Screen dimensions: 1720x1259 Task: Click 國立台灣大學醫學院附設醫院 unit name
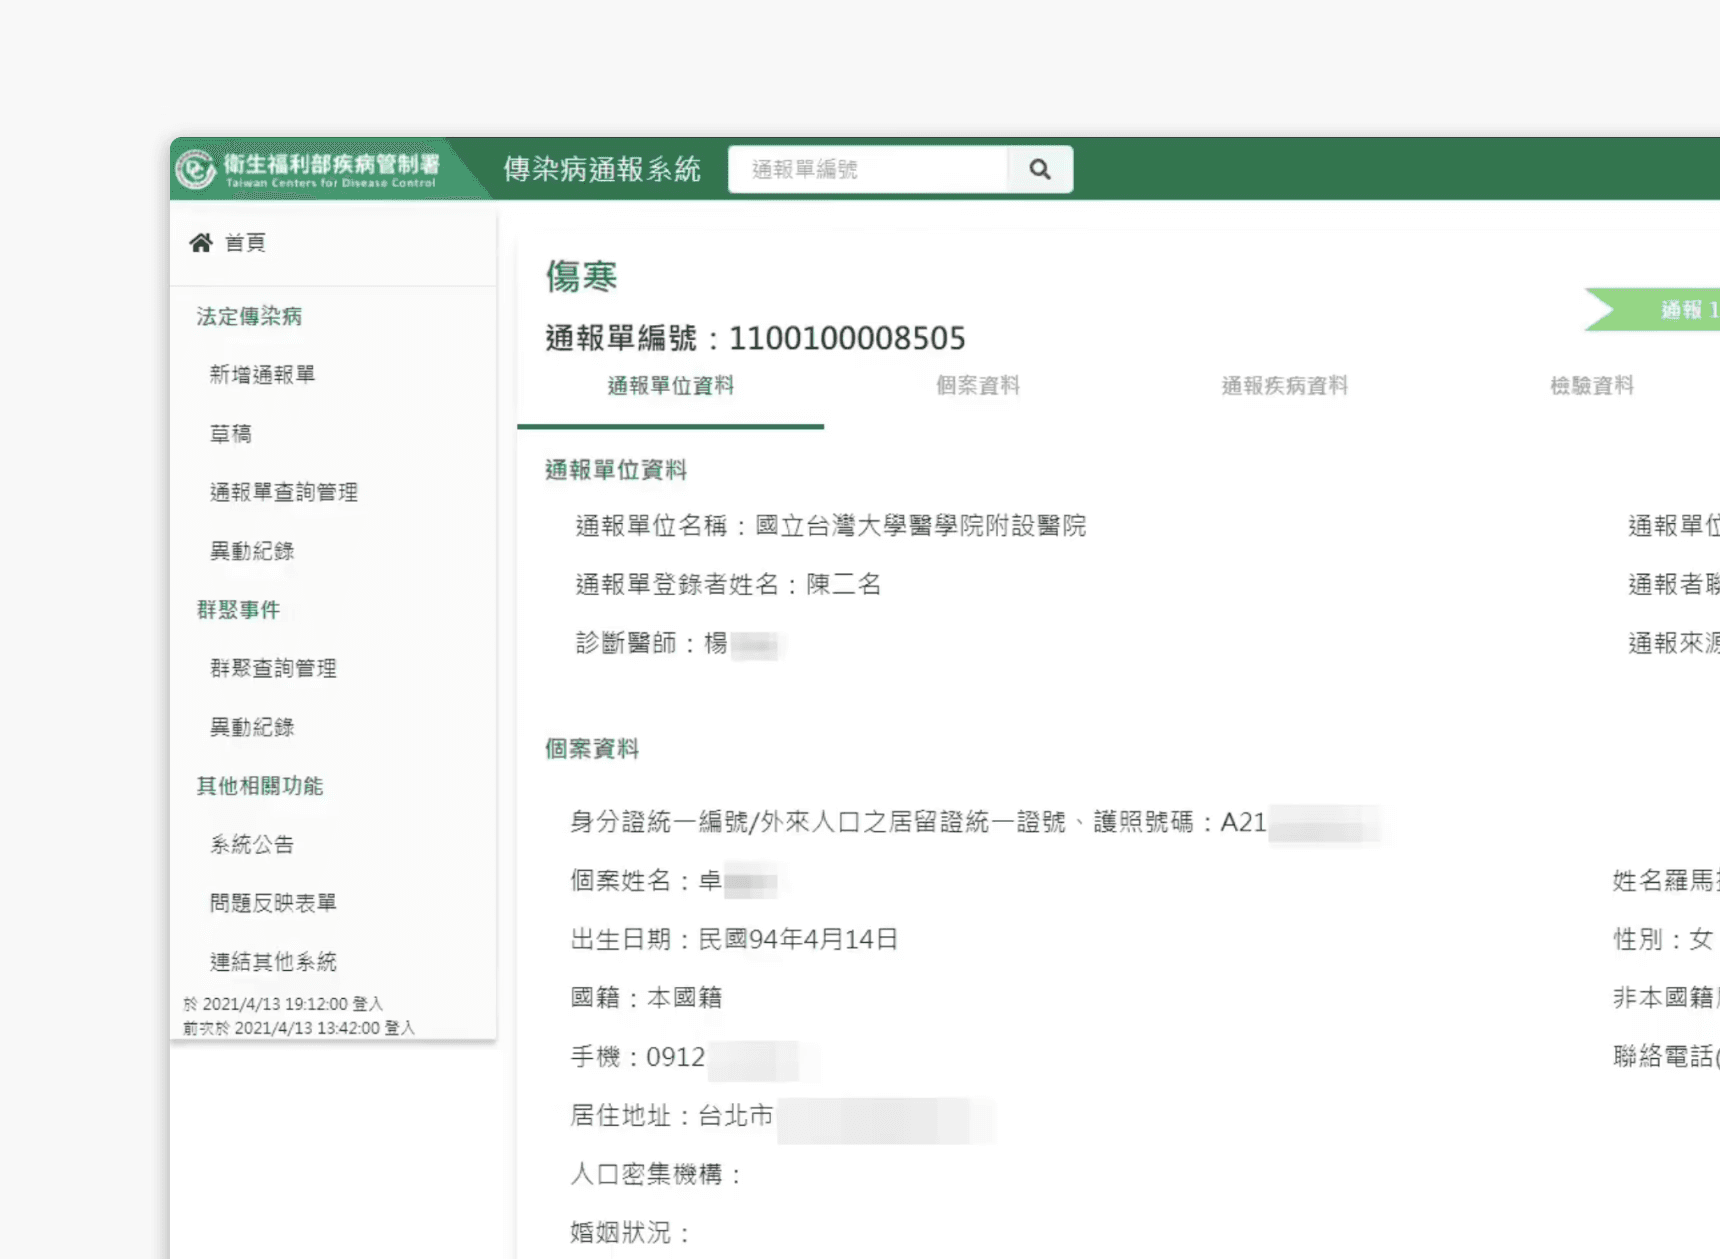920,526
